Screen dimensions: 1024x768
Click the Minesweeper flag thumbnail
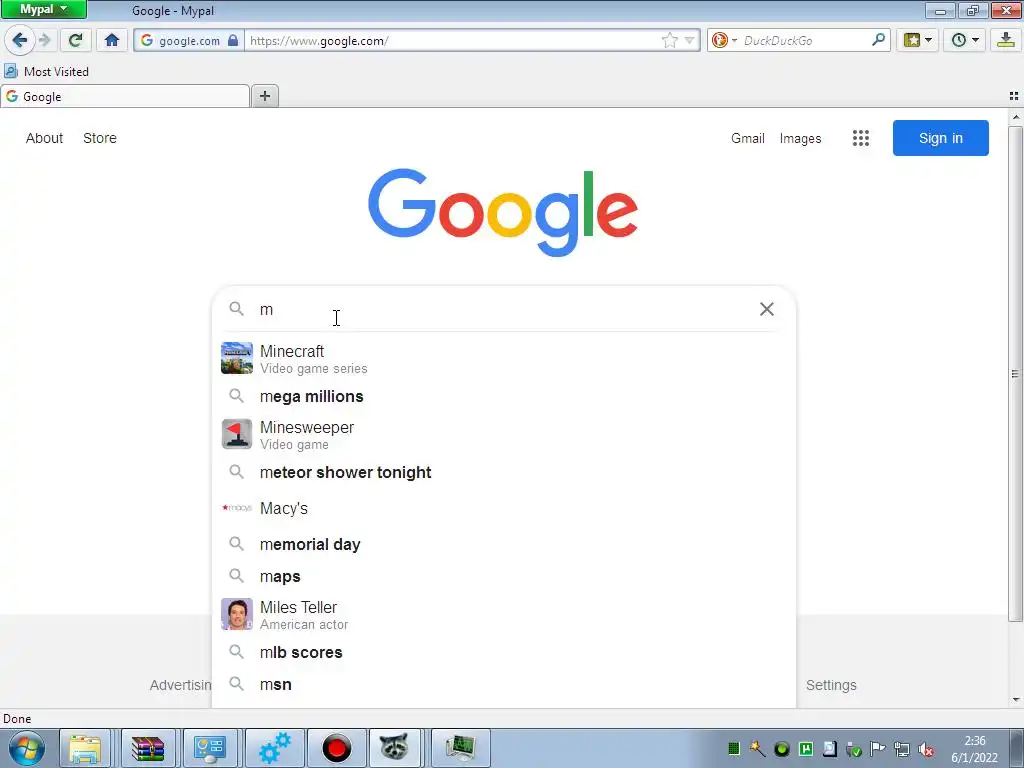pos(236,434)
